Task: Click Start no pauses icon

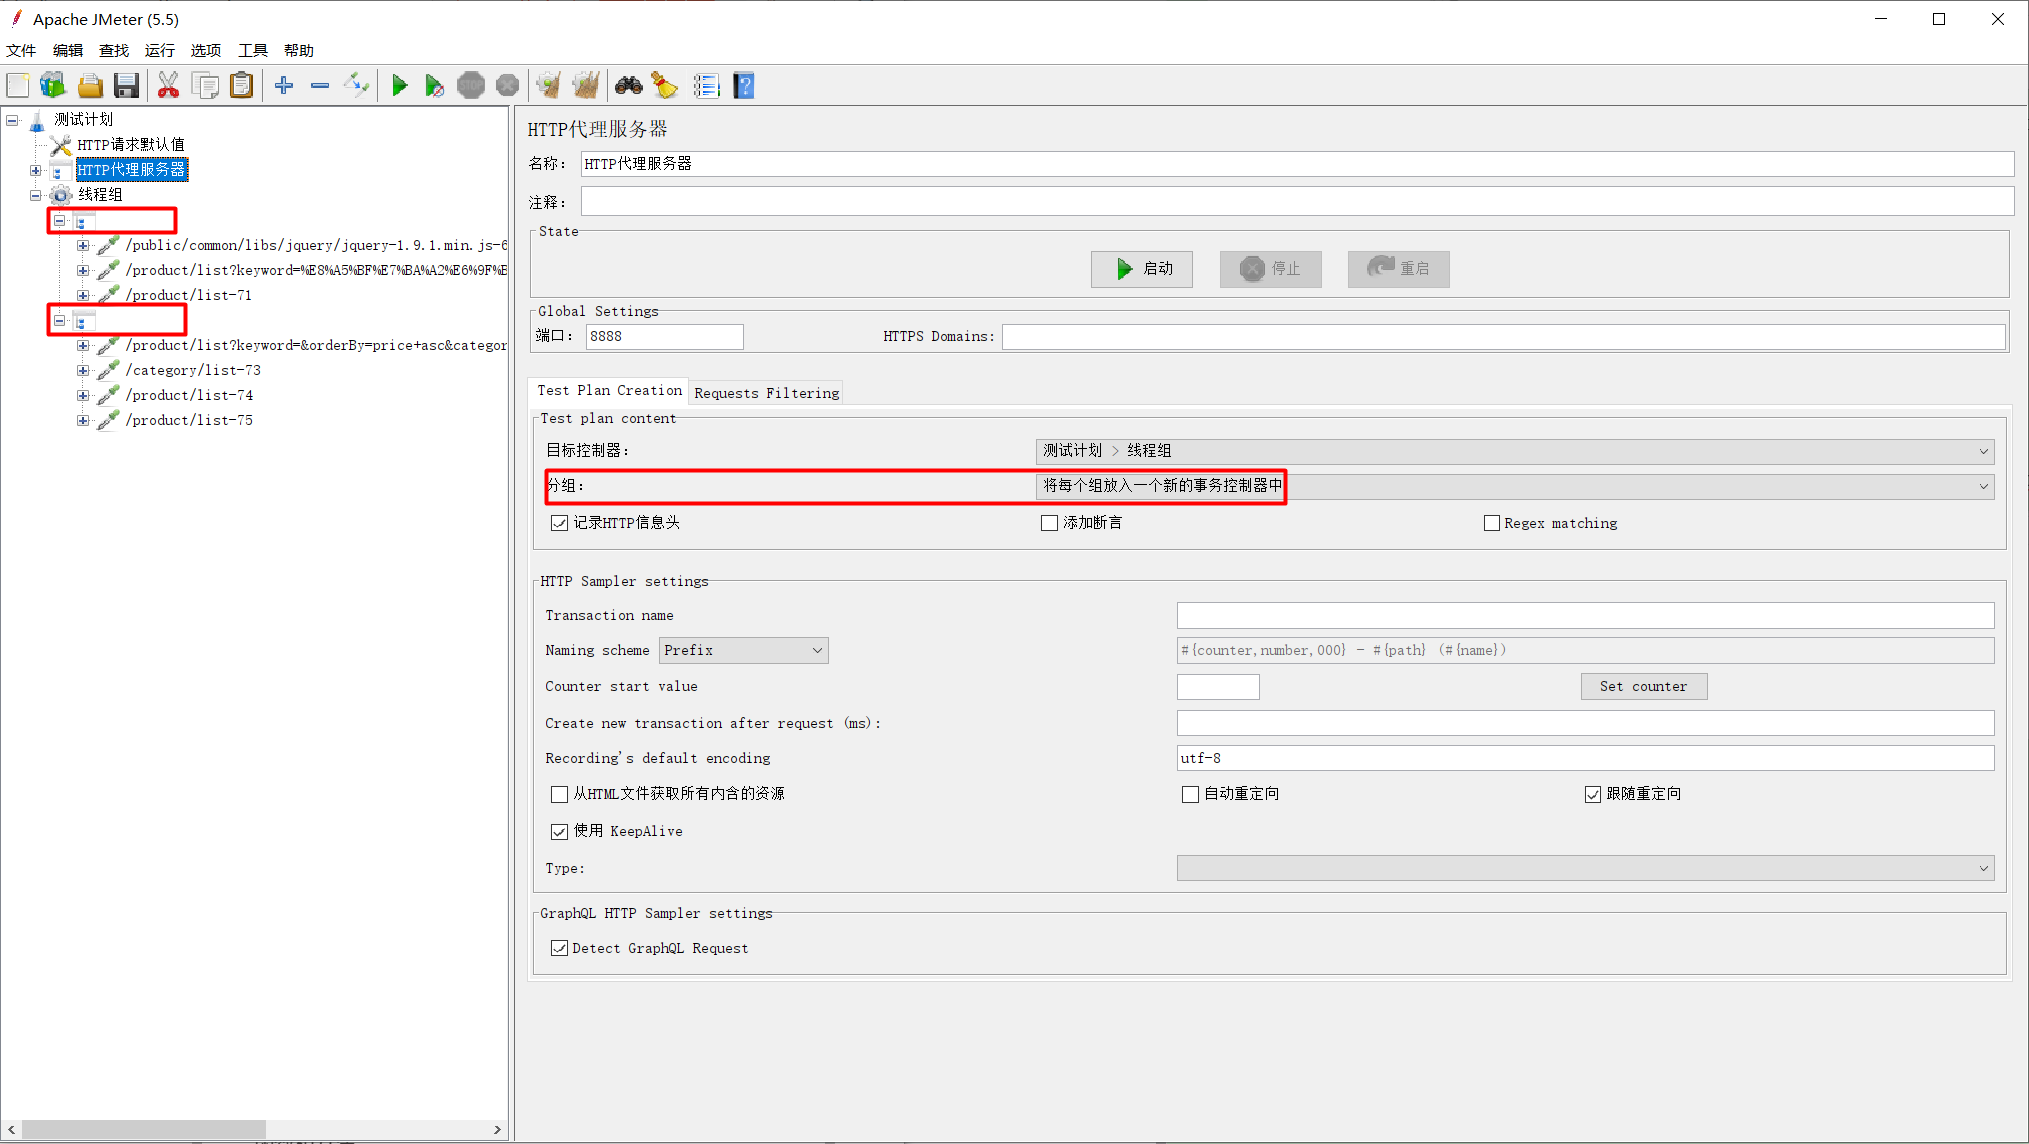Action: click(434, 86)
